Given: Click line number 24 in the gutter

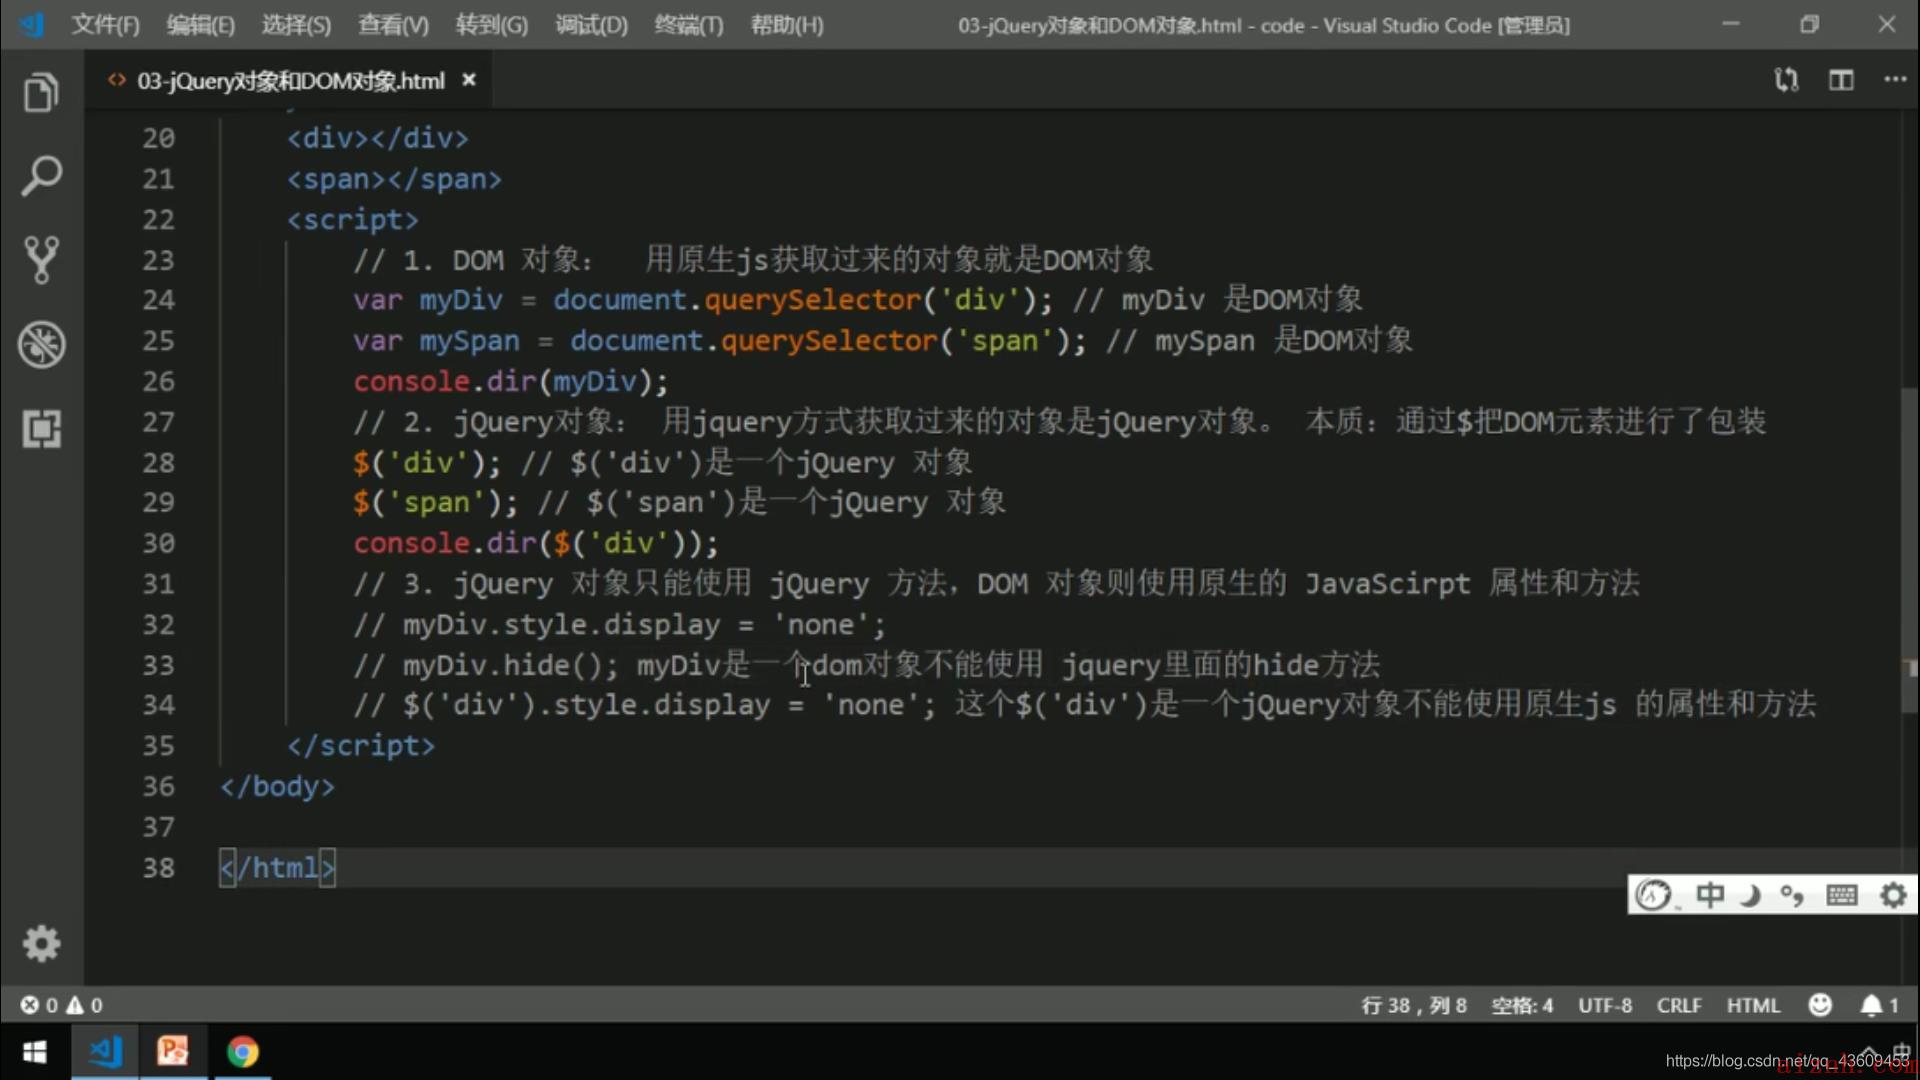Looking at the screenshot, I should pos(158,300).
